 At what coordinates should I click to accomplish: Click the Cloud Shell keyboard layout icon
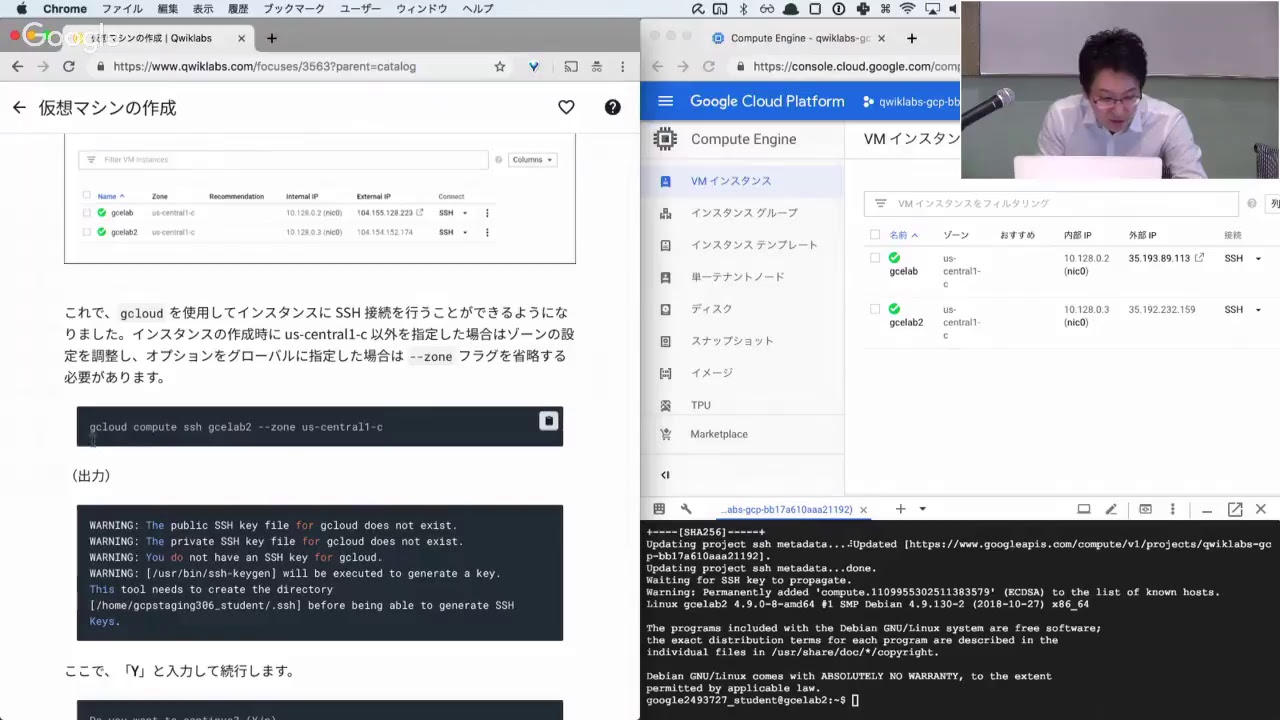[x=659, y=509]
